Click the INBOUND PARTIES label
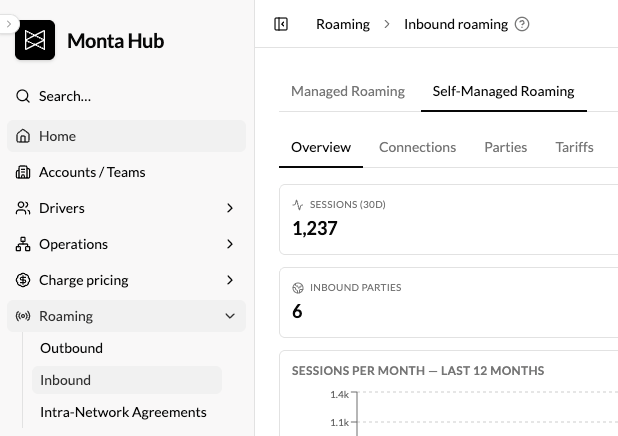Screen dimensions: 618x436 coord(356,288)
